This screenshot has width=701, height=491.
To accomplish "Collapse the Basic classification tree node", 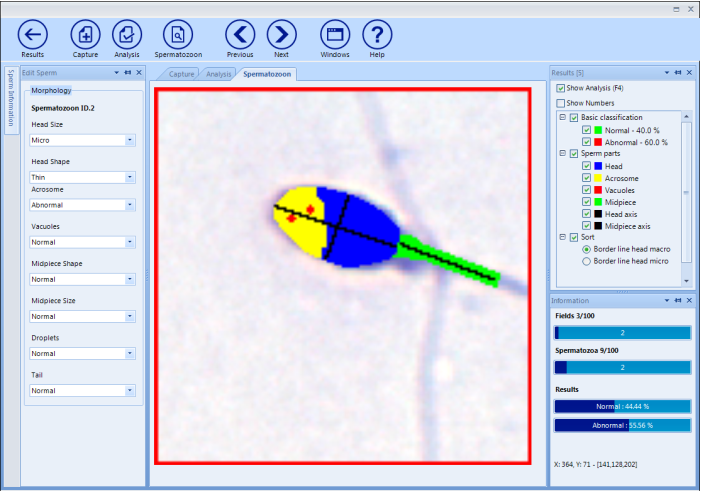I will coord(562,117).
